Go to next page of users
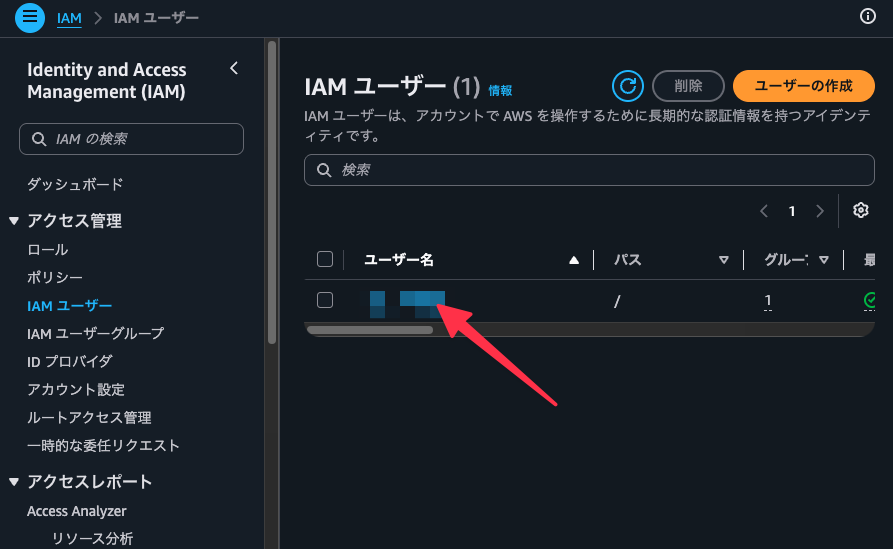 pyautogui.click(x=820, y=211)
